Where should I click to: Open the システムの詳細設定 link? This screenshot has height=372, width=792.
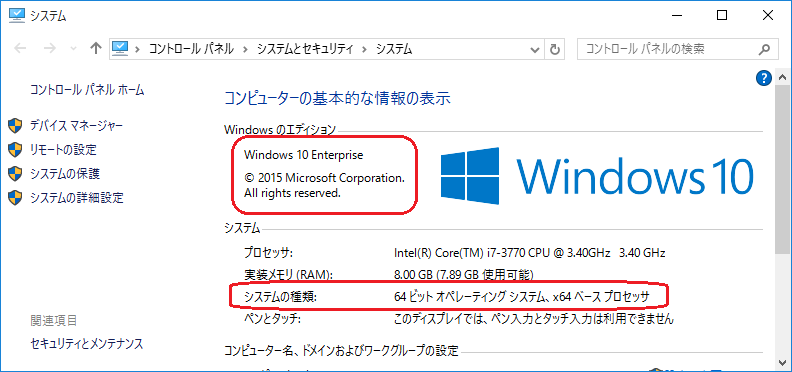click(x=76, y=198)
